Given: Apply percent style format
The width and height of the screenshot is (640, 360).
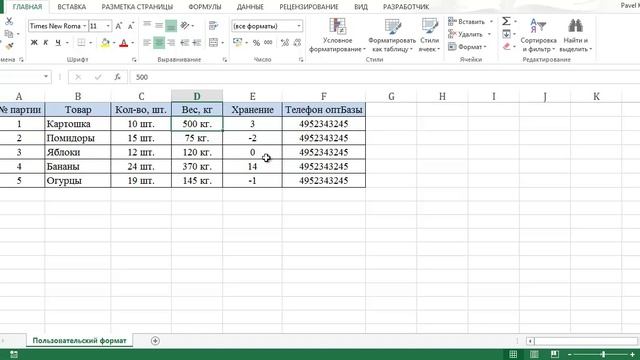Looking at the screenshot, I should [x=256, y=43].
